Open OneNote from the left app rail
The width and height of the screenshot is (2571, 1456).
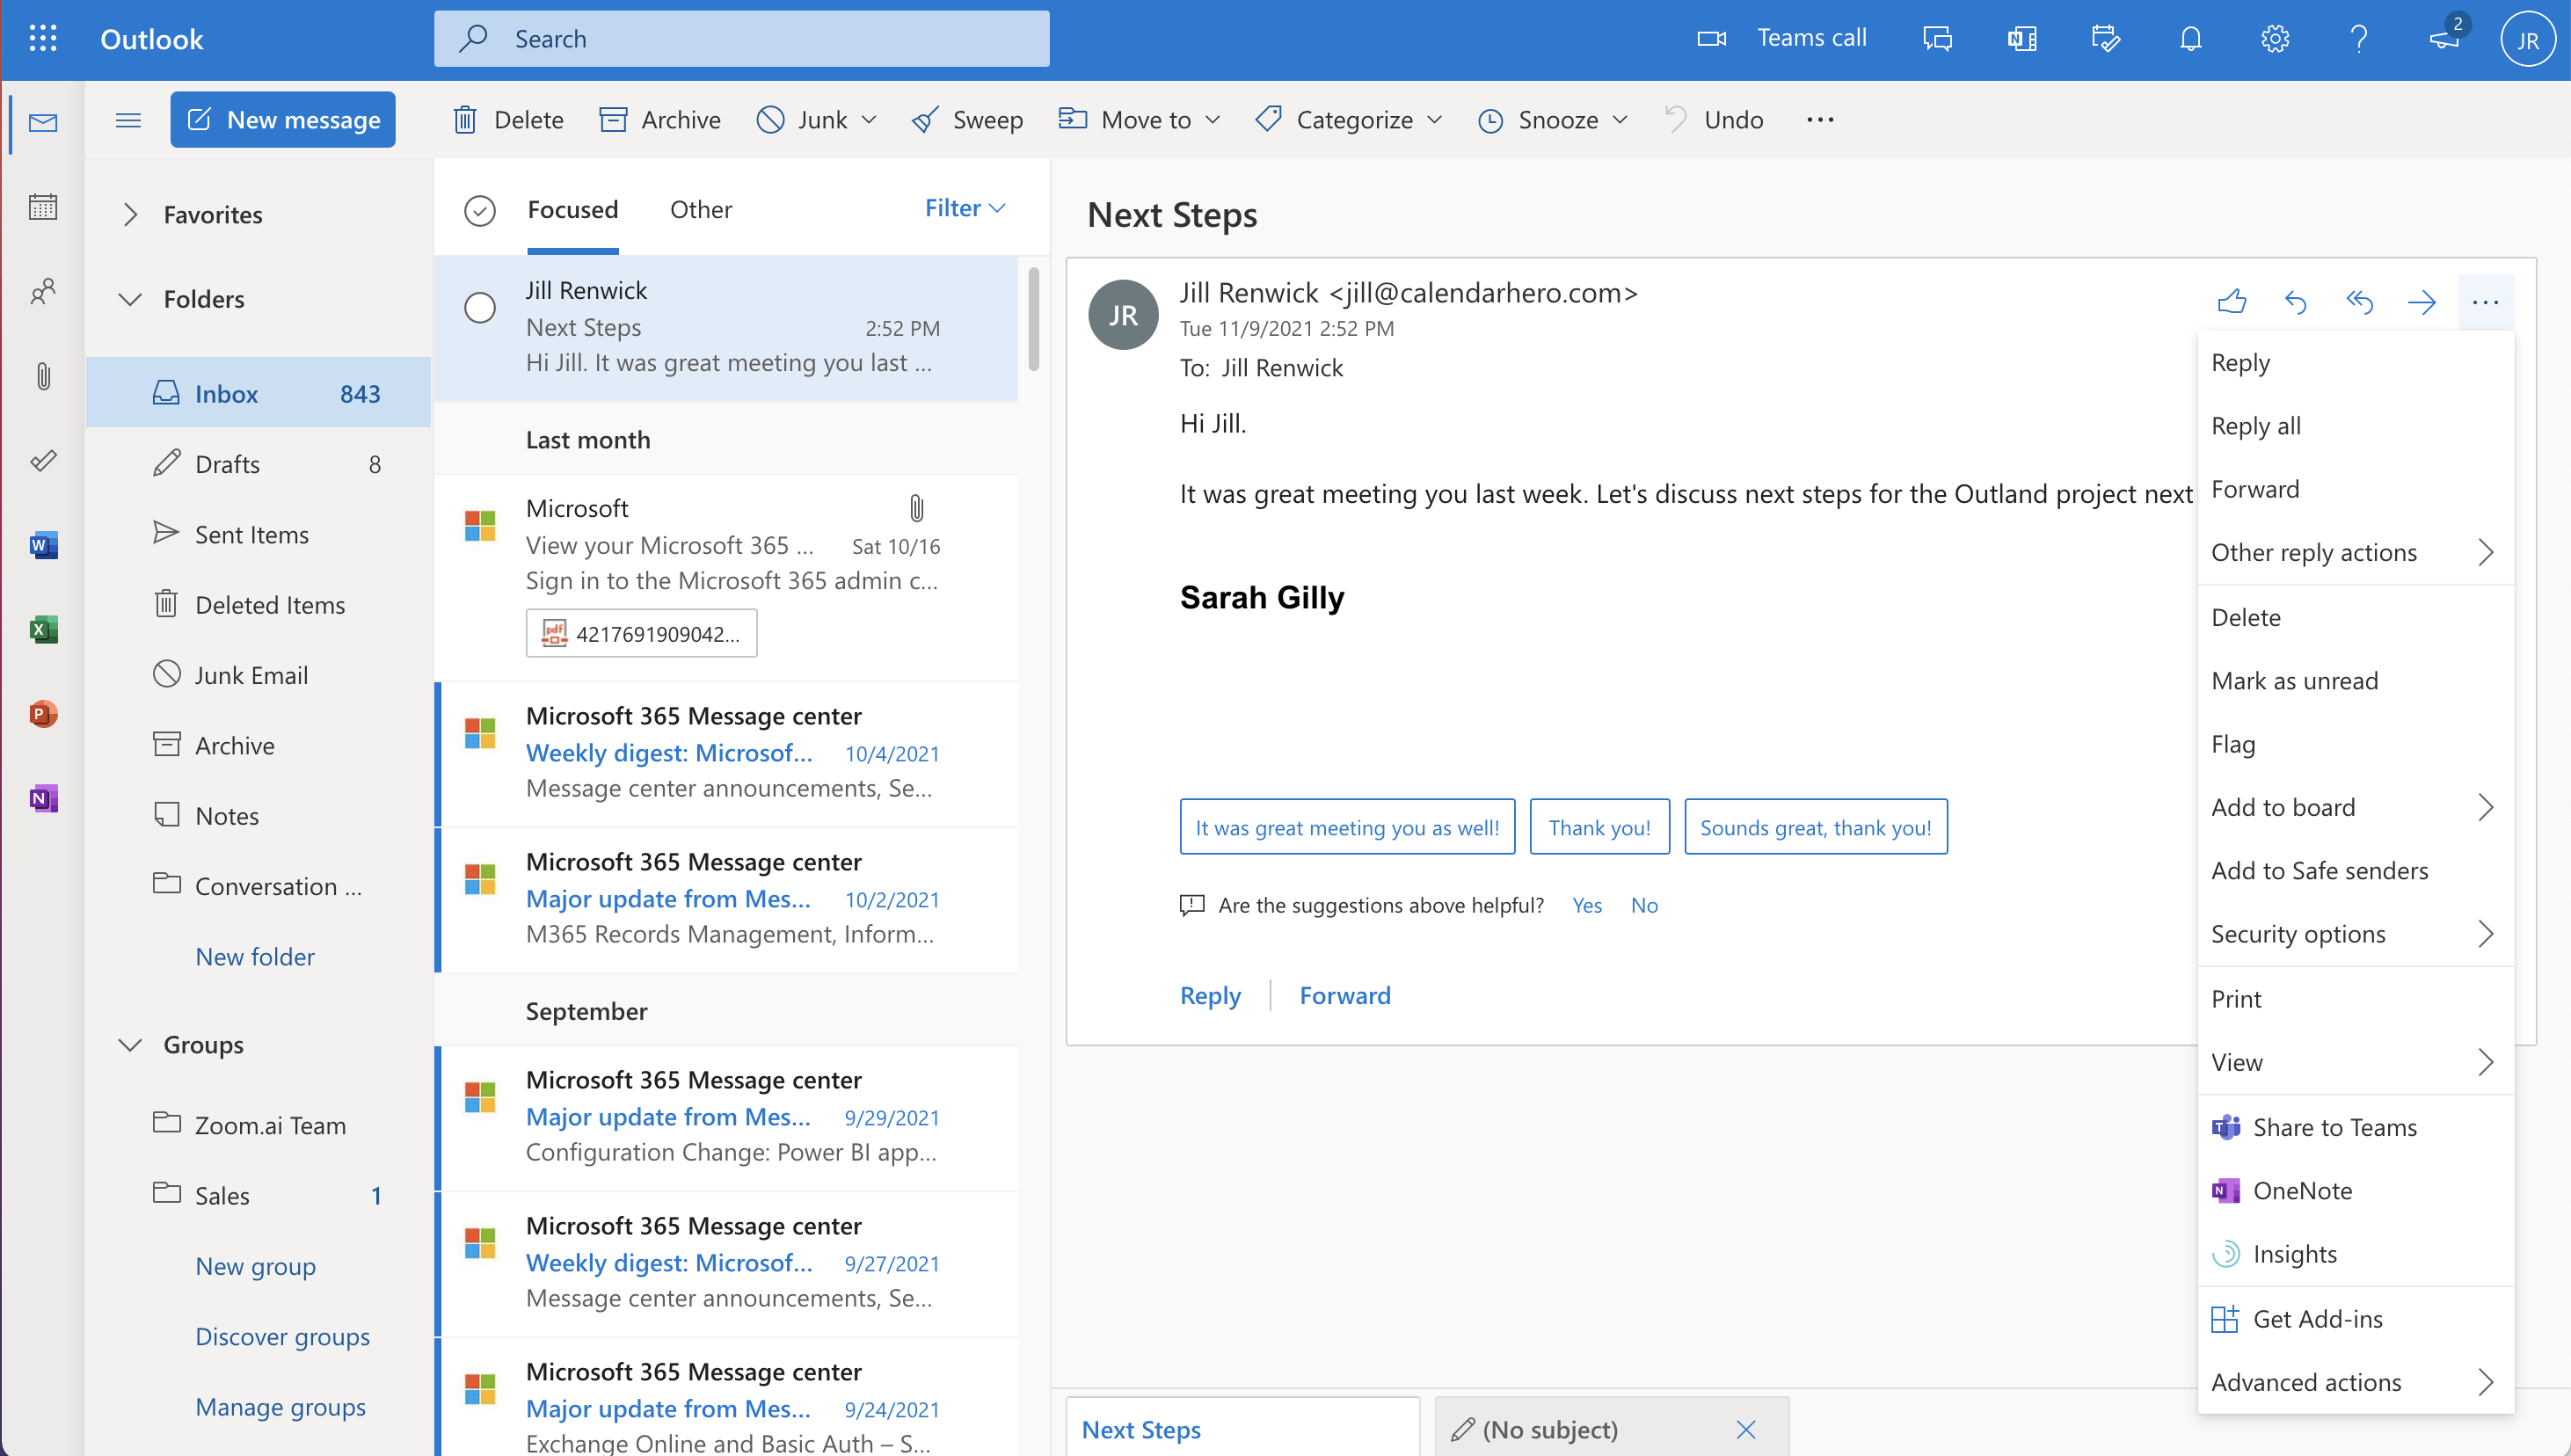coord(43,797)
